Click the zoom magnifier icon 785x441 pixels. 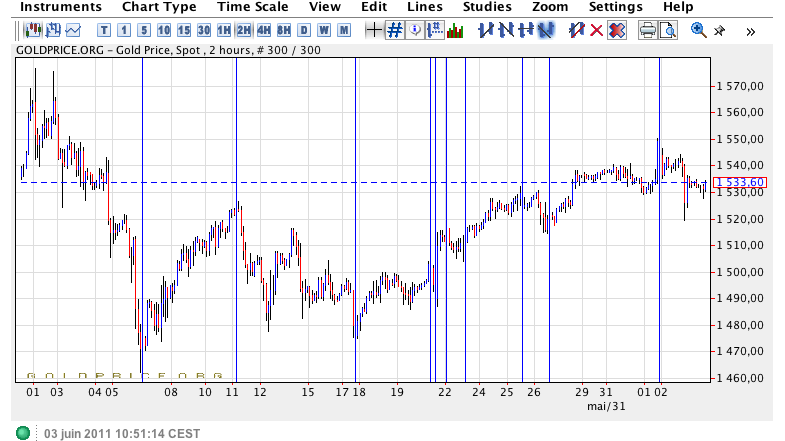698,30
